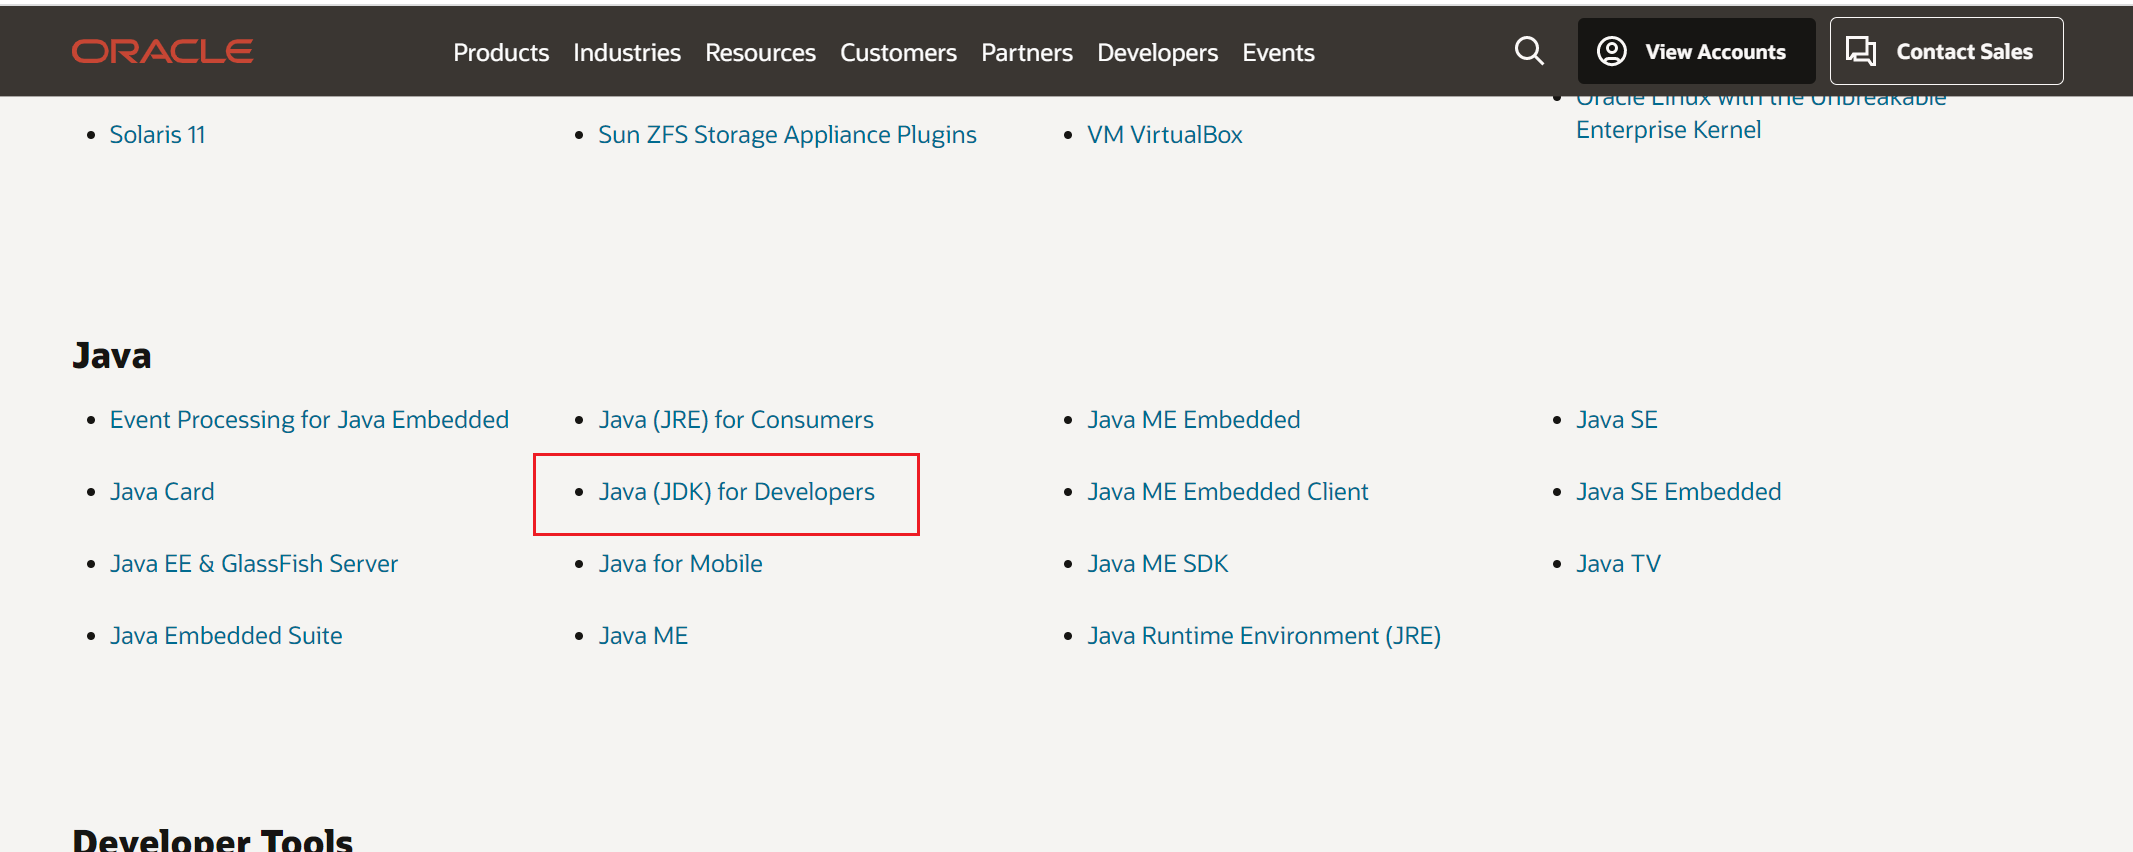The height and width of the screenshot is (852, 2133).
Task: Open Java Runtime Environment (JRE) link
Action: click(x=1264, y=636)
